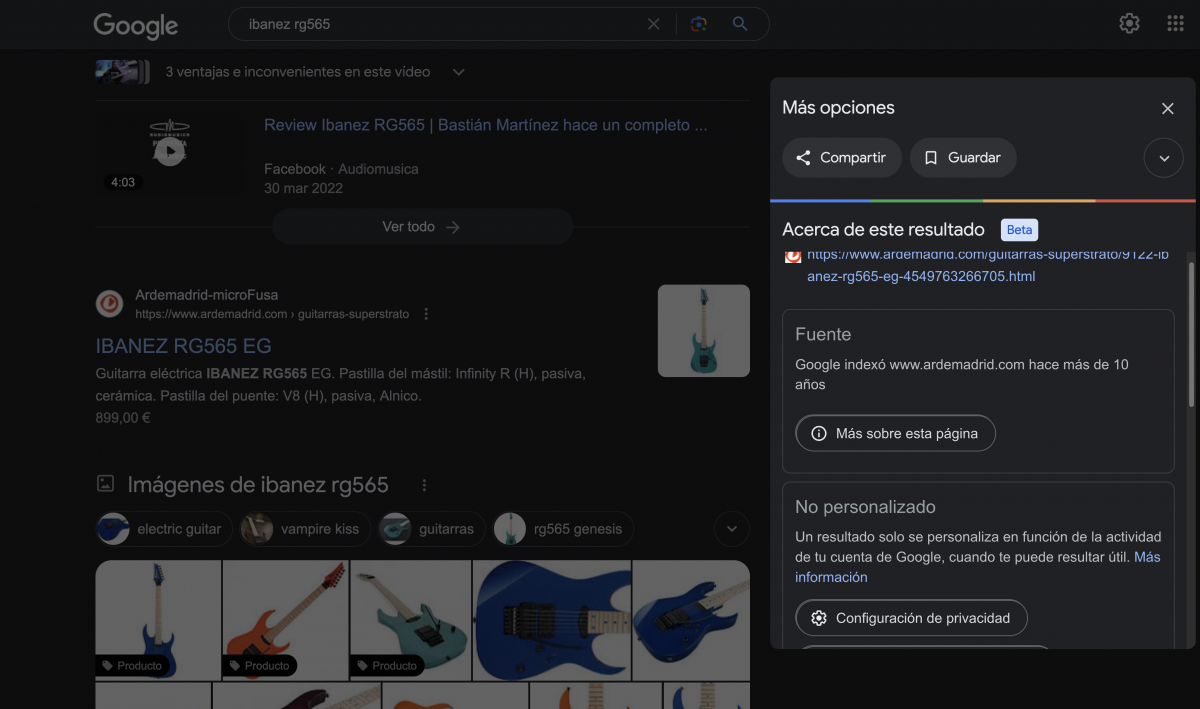
Task: Select the vampire kiss image chip
Action: (305, 529)
